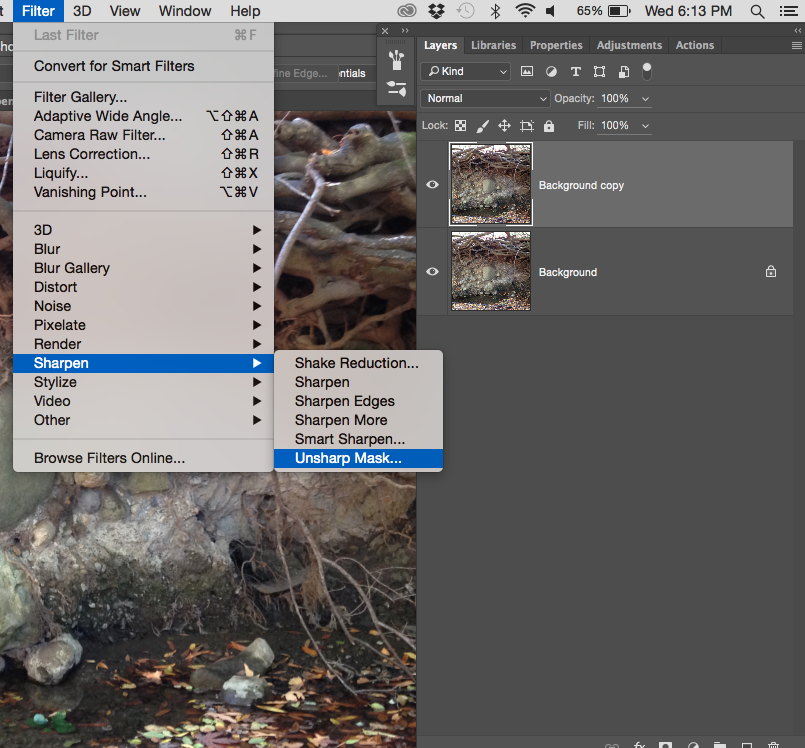Viewport: 805px width, 748px height.
Task: Click the Fill 100% value field
Action: tap(615, 125)
